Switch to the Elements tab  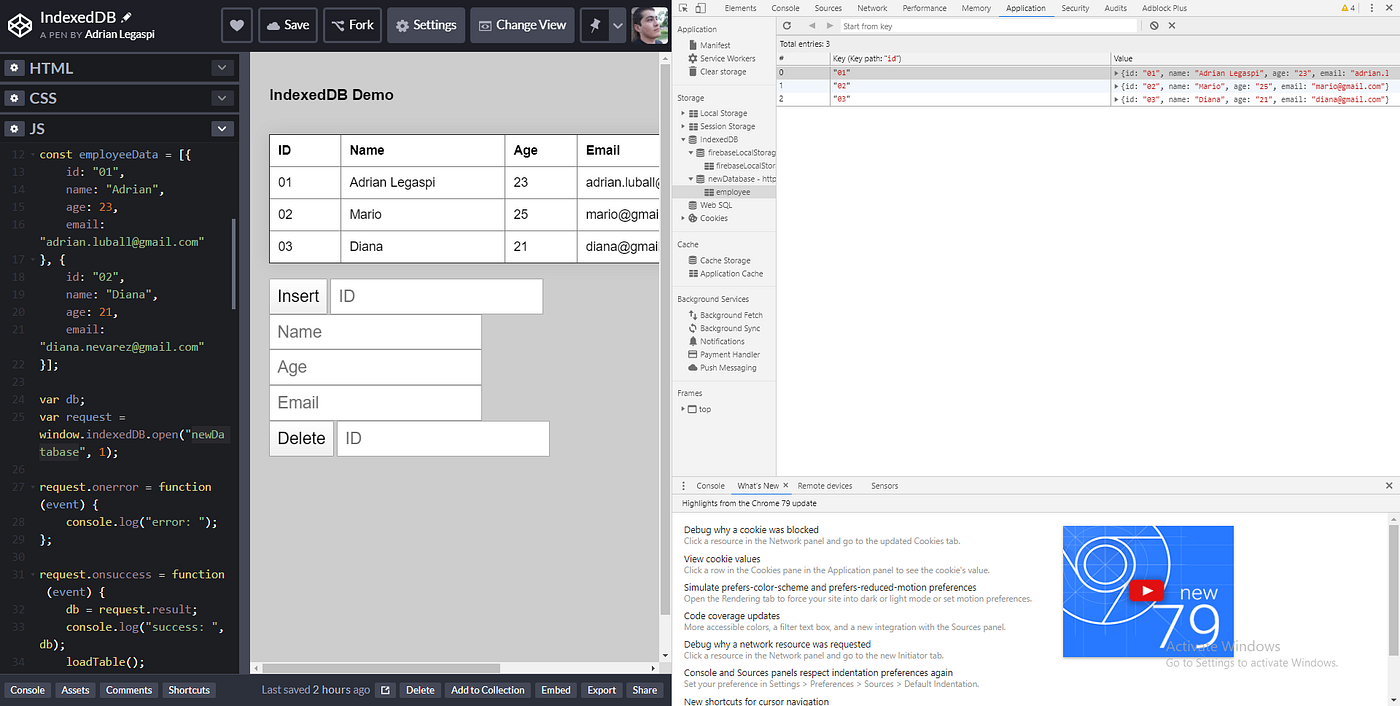click(x=740, y=8)
